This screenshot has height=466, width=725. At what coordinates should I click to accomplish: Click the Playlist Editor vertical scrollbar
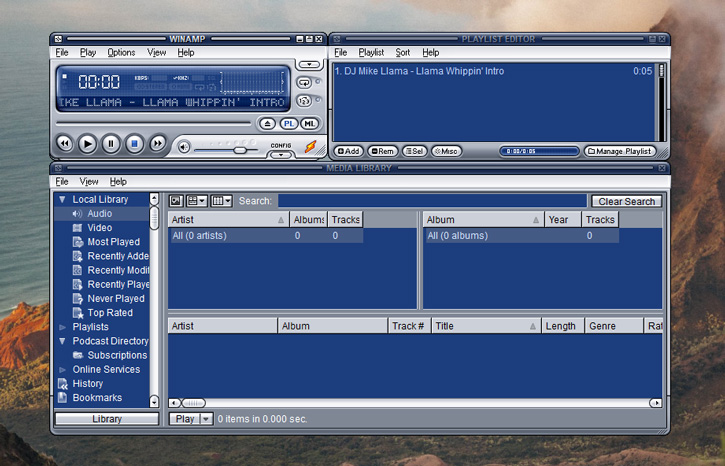click(661, 102)
